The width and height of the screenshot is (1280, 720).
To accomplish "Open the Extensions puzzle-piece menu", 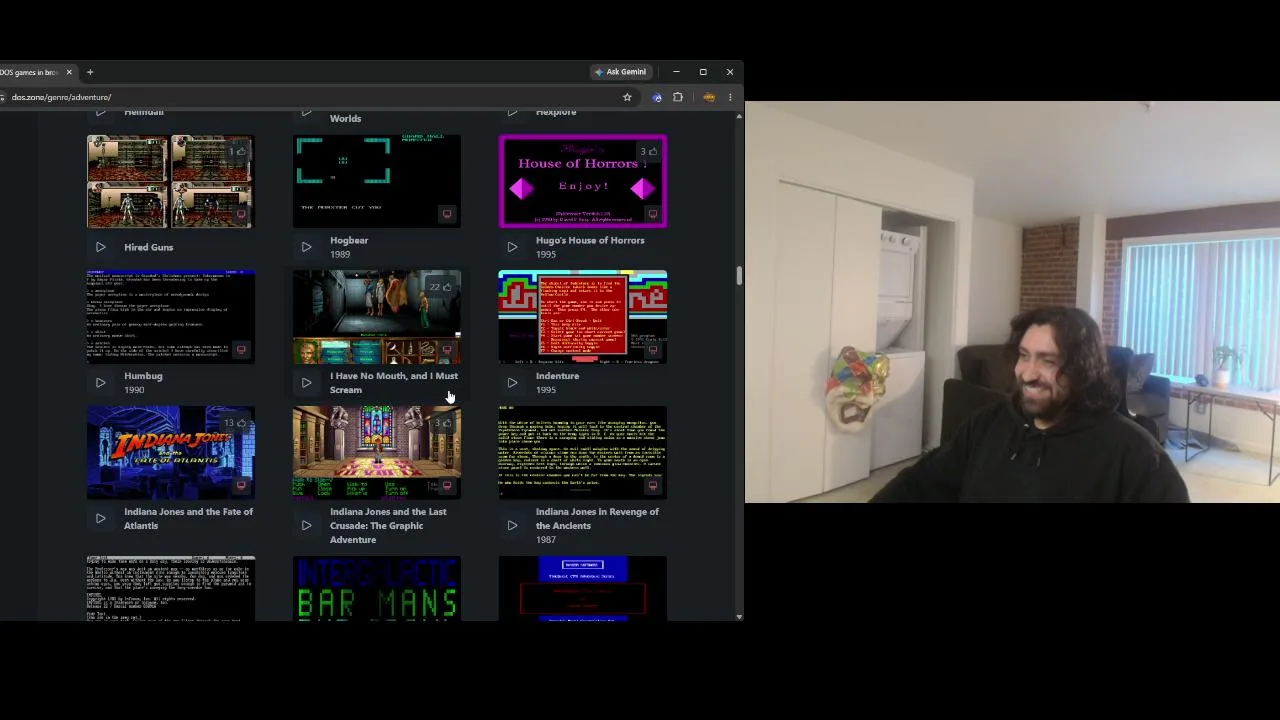I will [x=678, y=97].
